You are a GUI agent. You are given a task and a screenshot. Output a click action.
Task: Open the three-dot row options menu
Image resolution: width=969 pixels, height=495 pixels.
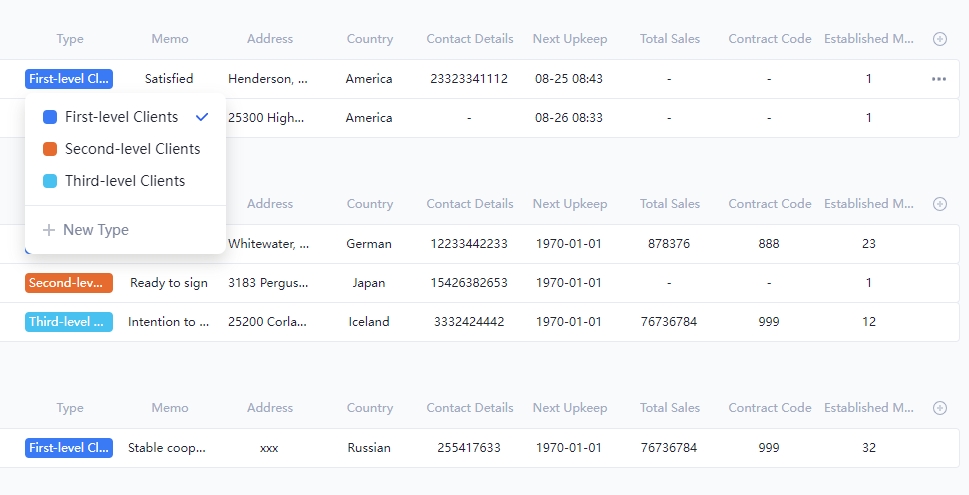[x=938, y=79]
